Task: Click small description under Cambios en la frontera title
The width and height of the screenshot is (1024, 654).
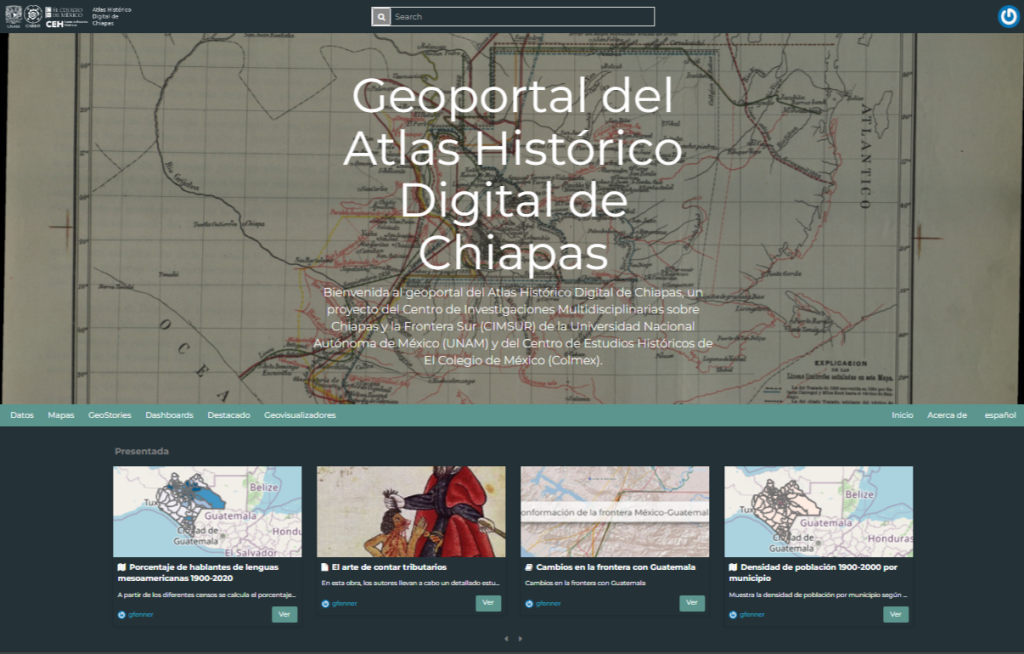Action: pos(585,583)
